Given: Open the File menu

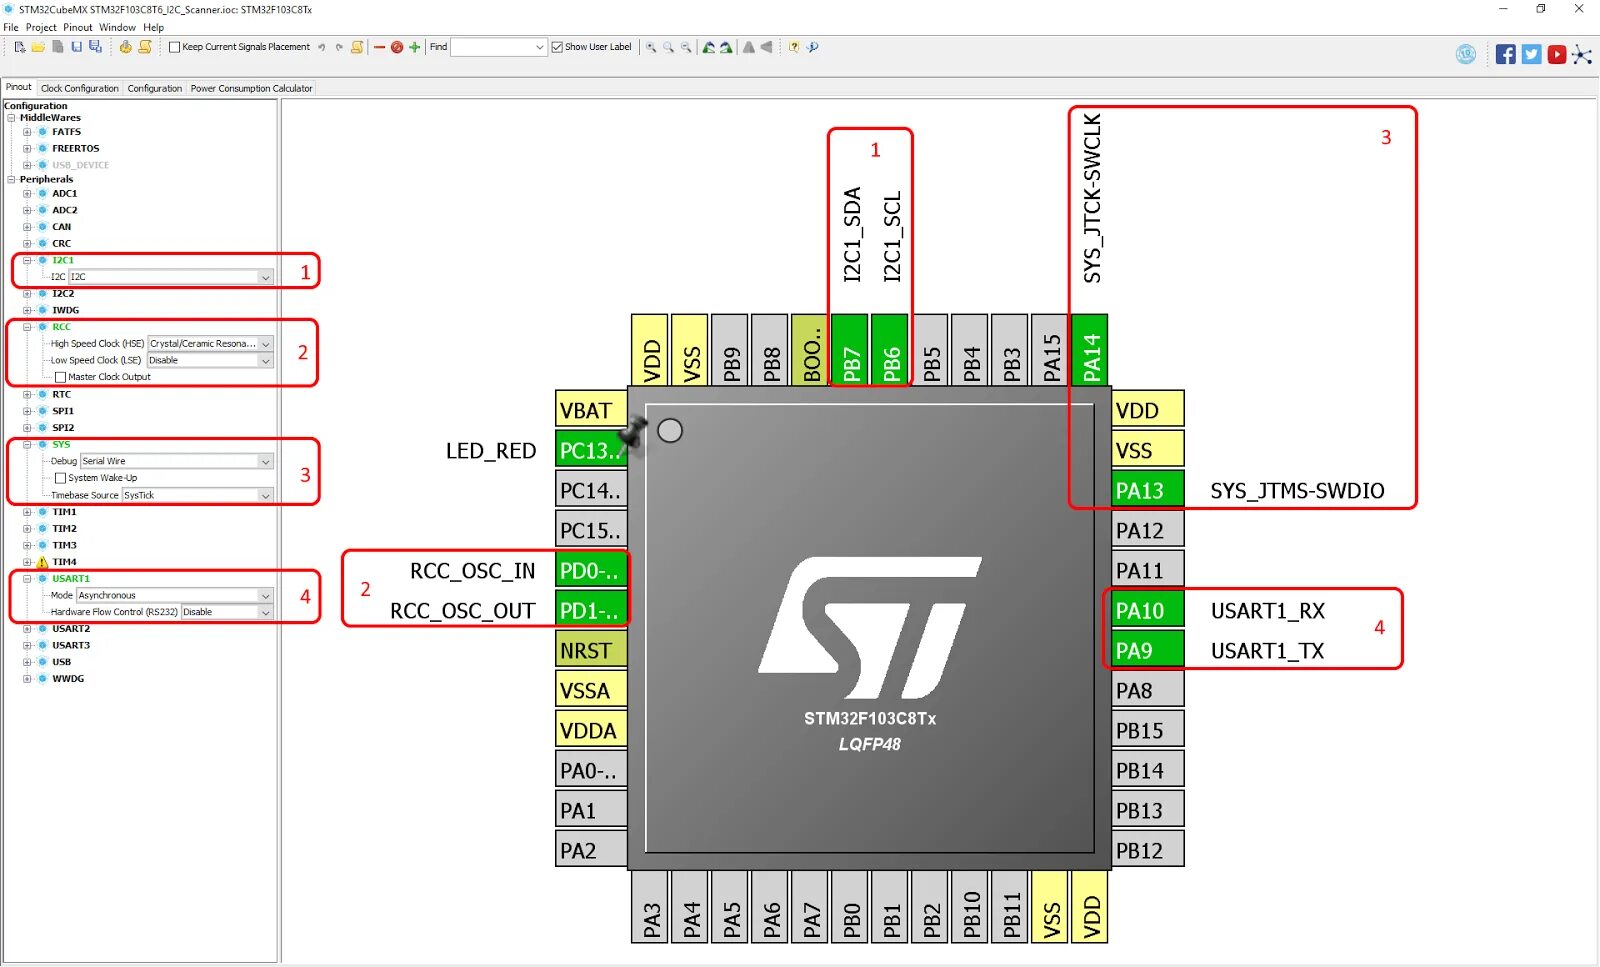Looking at the screenshot, I should pos(11,27).
